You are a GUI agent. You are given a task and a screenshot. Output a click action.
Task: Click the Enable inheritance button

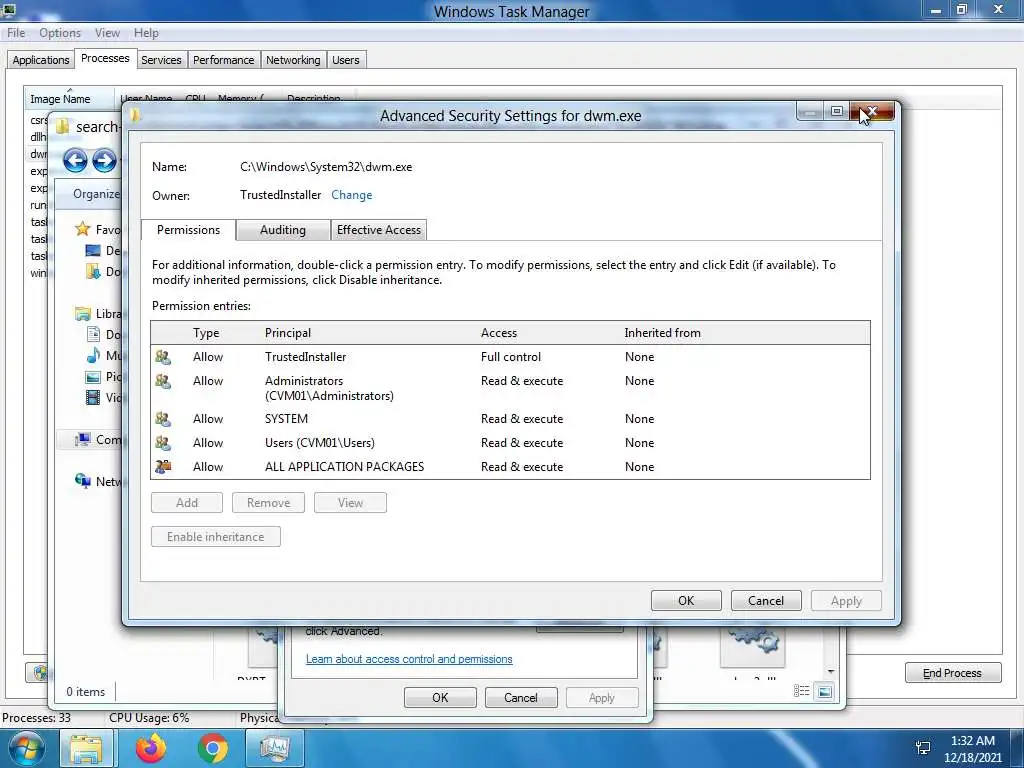click(x=216, y=537)
